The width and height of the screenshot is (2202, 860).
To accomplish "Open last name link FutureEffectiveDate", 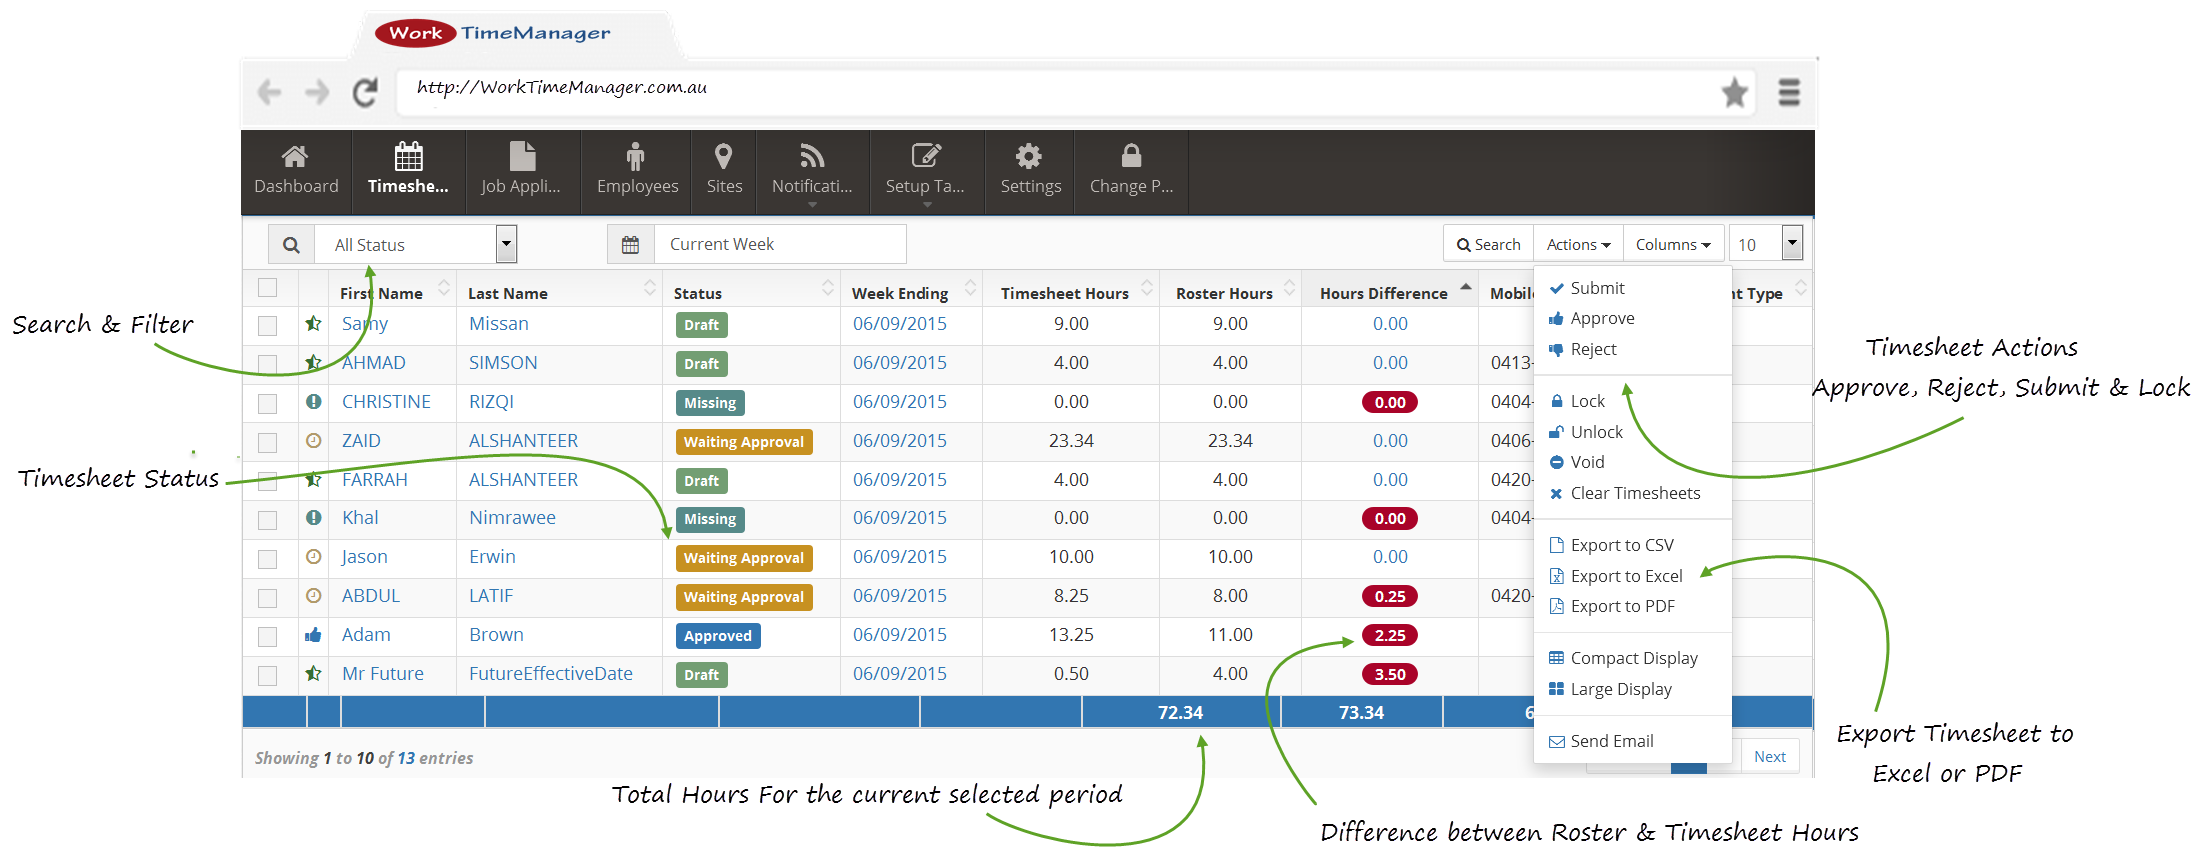I will pyautogui.click(x=550, y=673).
